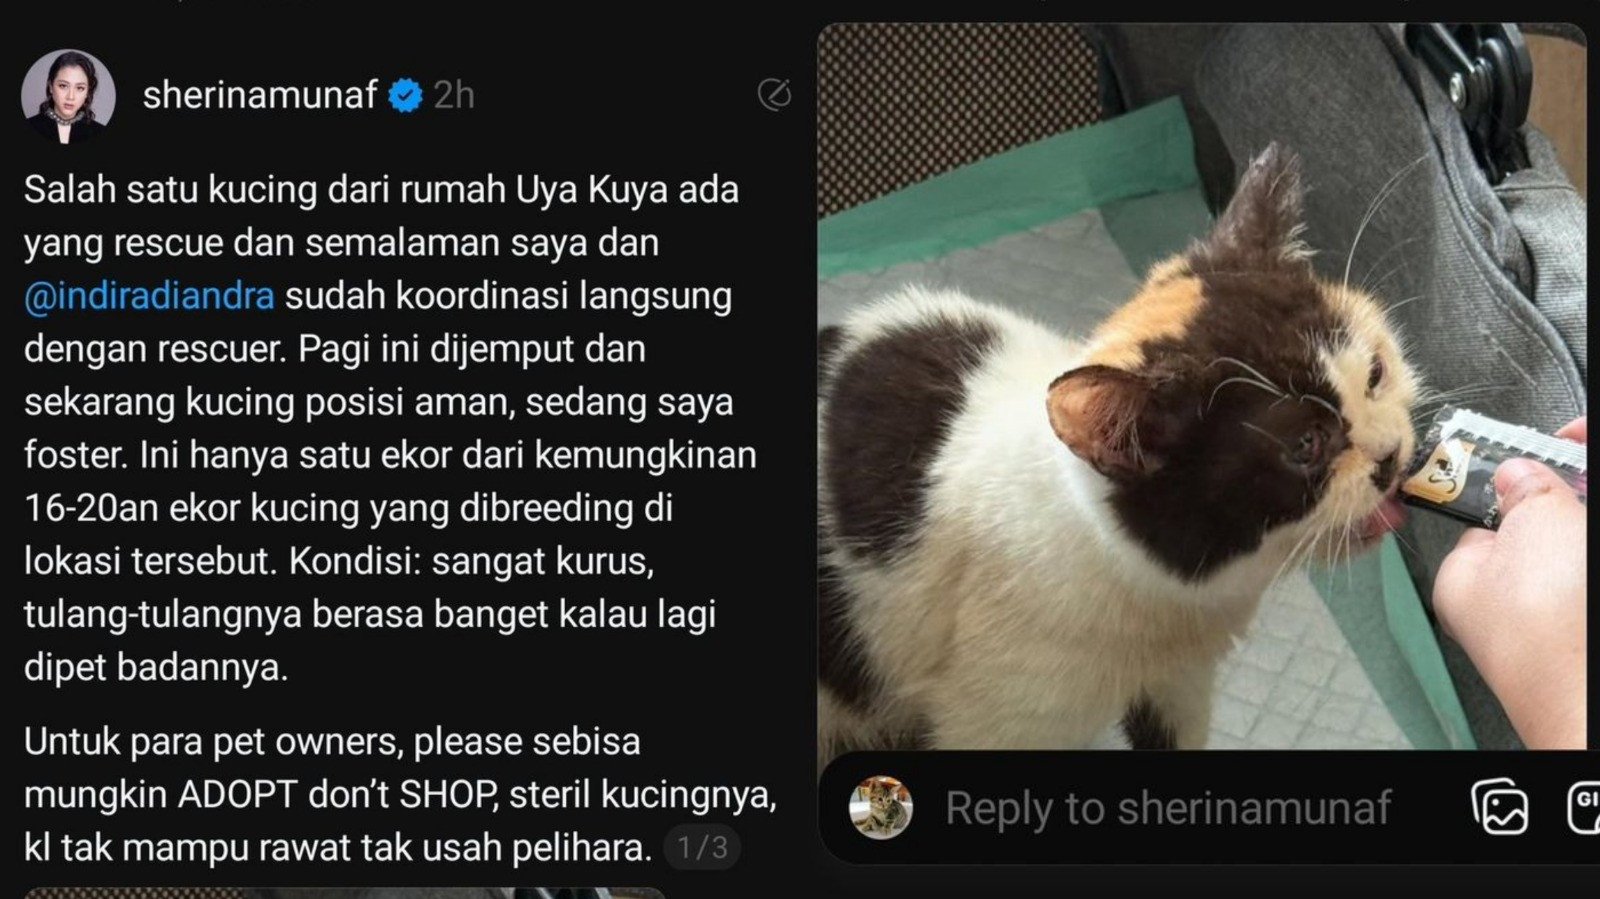The image size is (1600, 899).
Task: Open the sherinamunaf username link
Action: pos(260,95)
